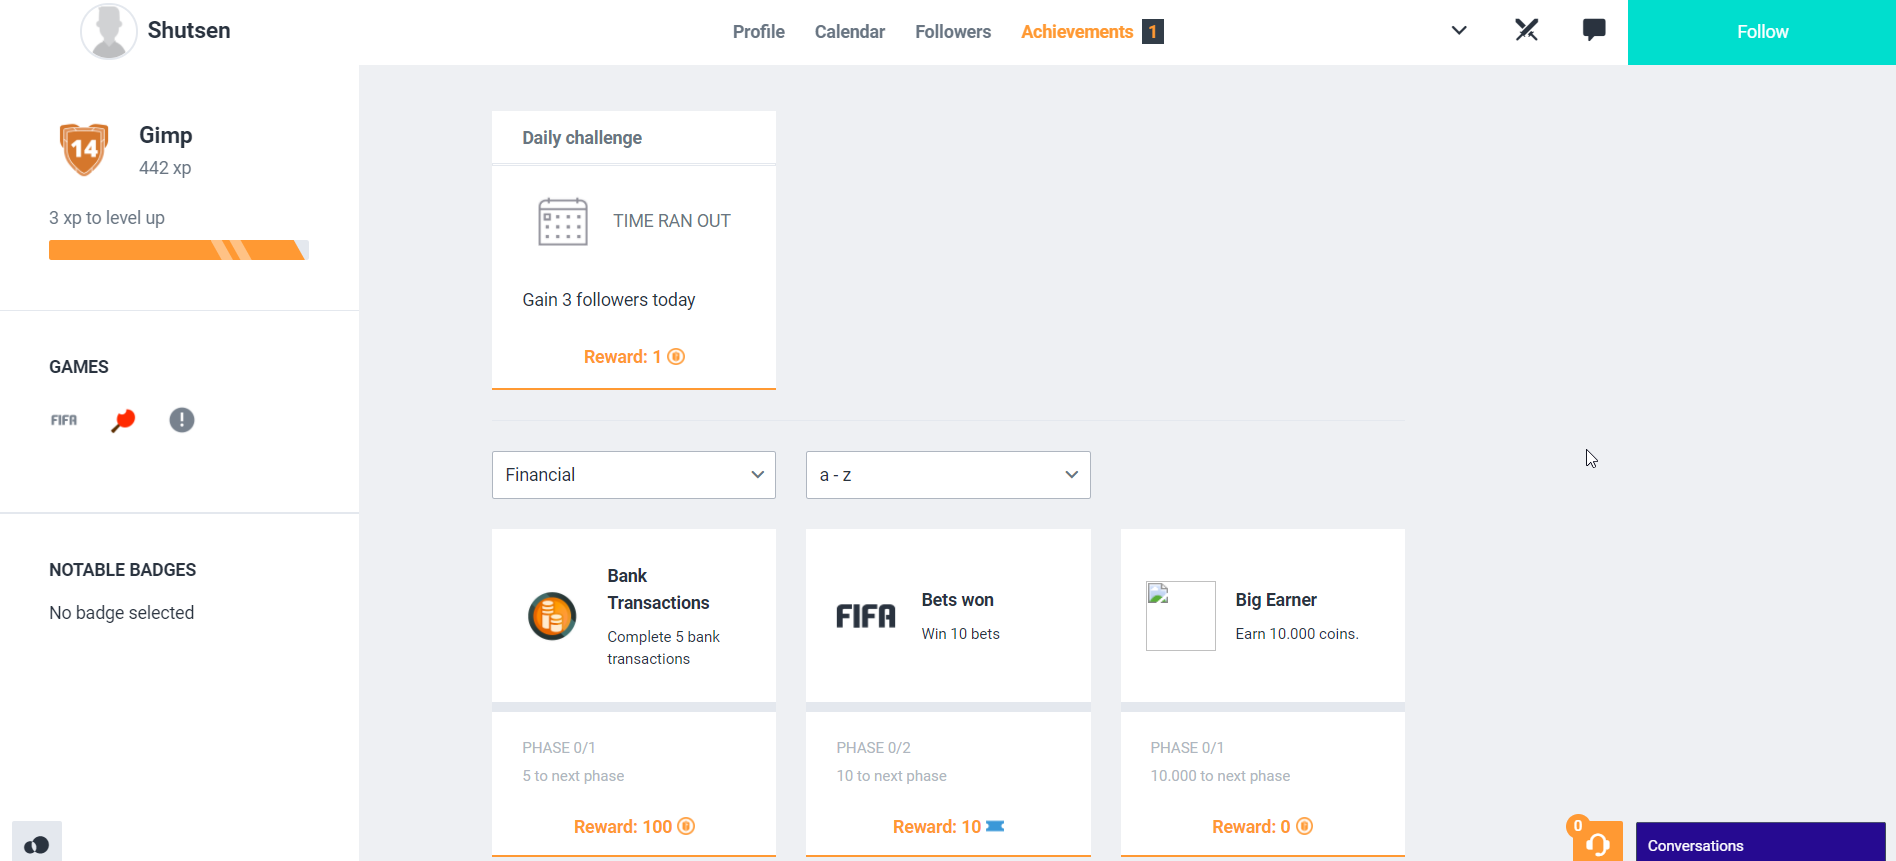Viewport: 1896px width, 861px height.
Task: Select the FIFA game icon in Games
Action: pyautogui.click(x=64, y=420)
